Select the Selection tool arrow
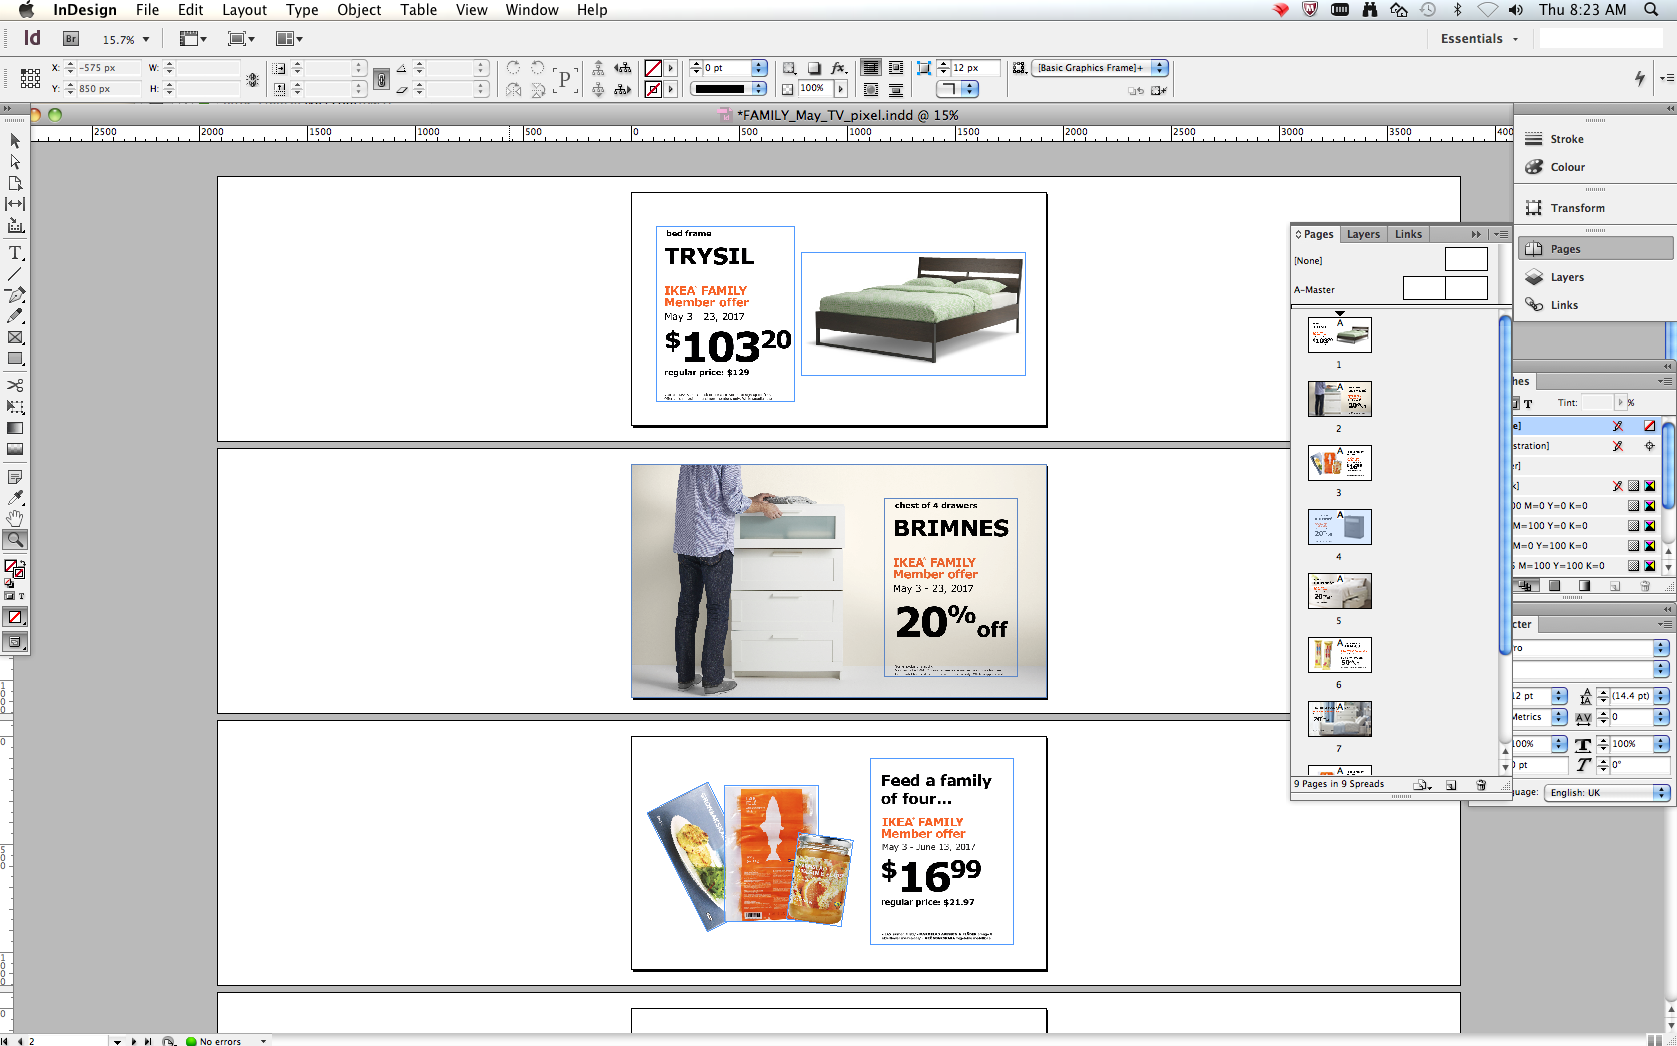1677x1046 pixels. 15,141
